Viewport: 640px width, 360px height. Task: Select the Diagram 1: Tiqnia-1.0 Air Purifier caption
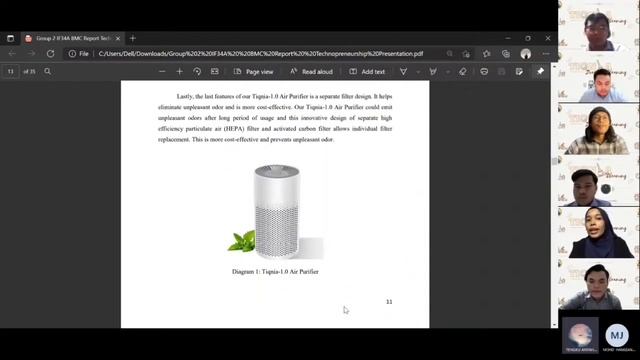point(275,271)
